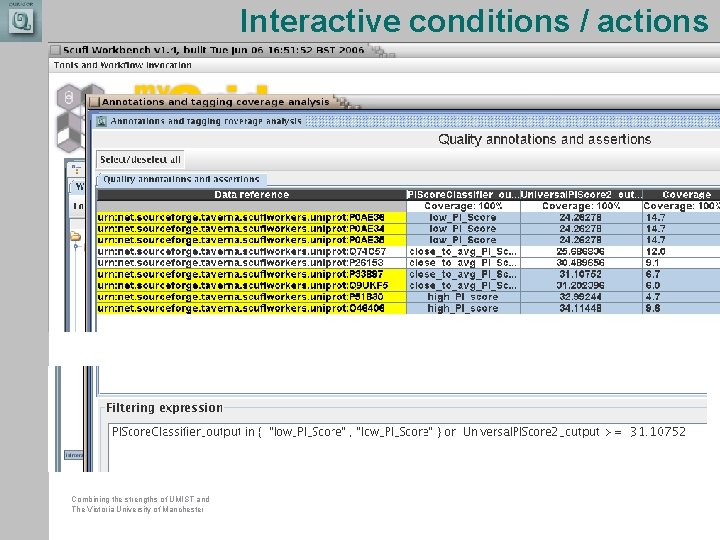Click the window icon beside the outer 'Annotations and tagging coverage analysis' title

[95, 101]
